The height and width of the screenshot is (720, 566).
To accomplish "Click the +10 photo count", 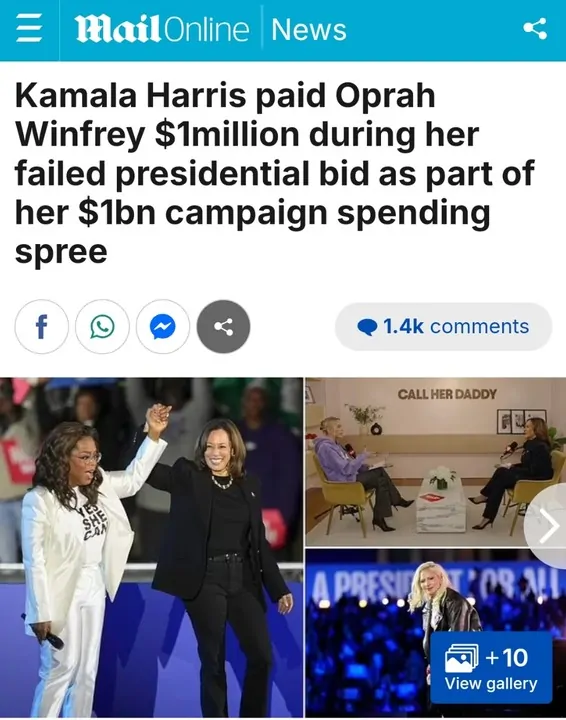I will (506, 658).
